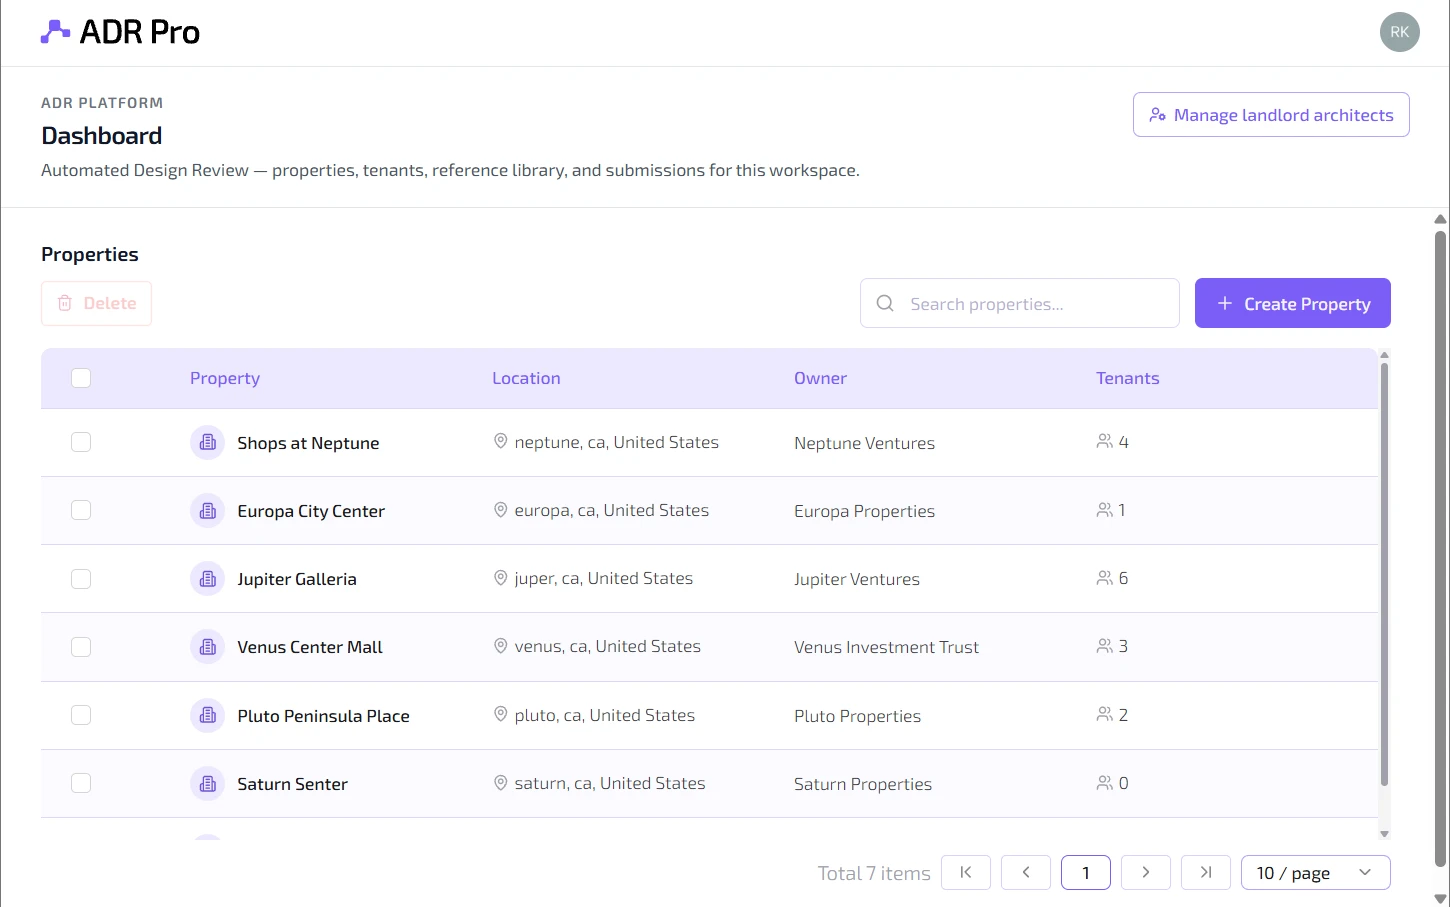This screenshot has height=907, width=1450.
Task: Go to the previous page of properties
Action: pyautogui.click(x=1026, y=872)
